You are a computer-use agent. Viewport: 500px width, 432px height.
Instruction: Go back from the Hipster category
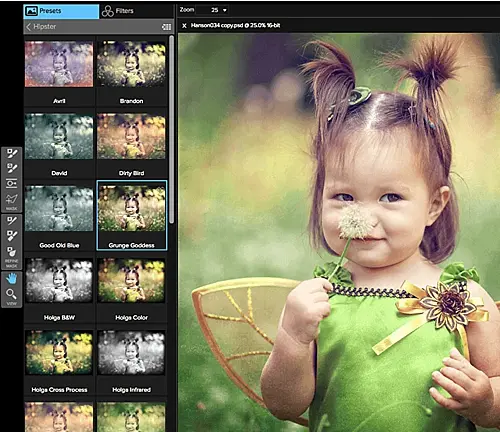(28, 27)
